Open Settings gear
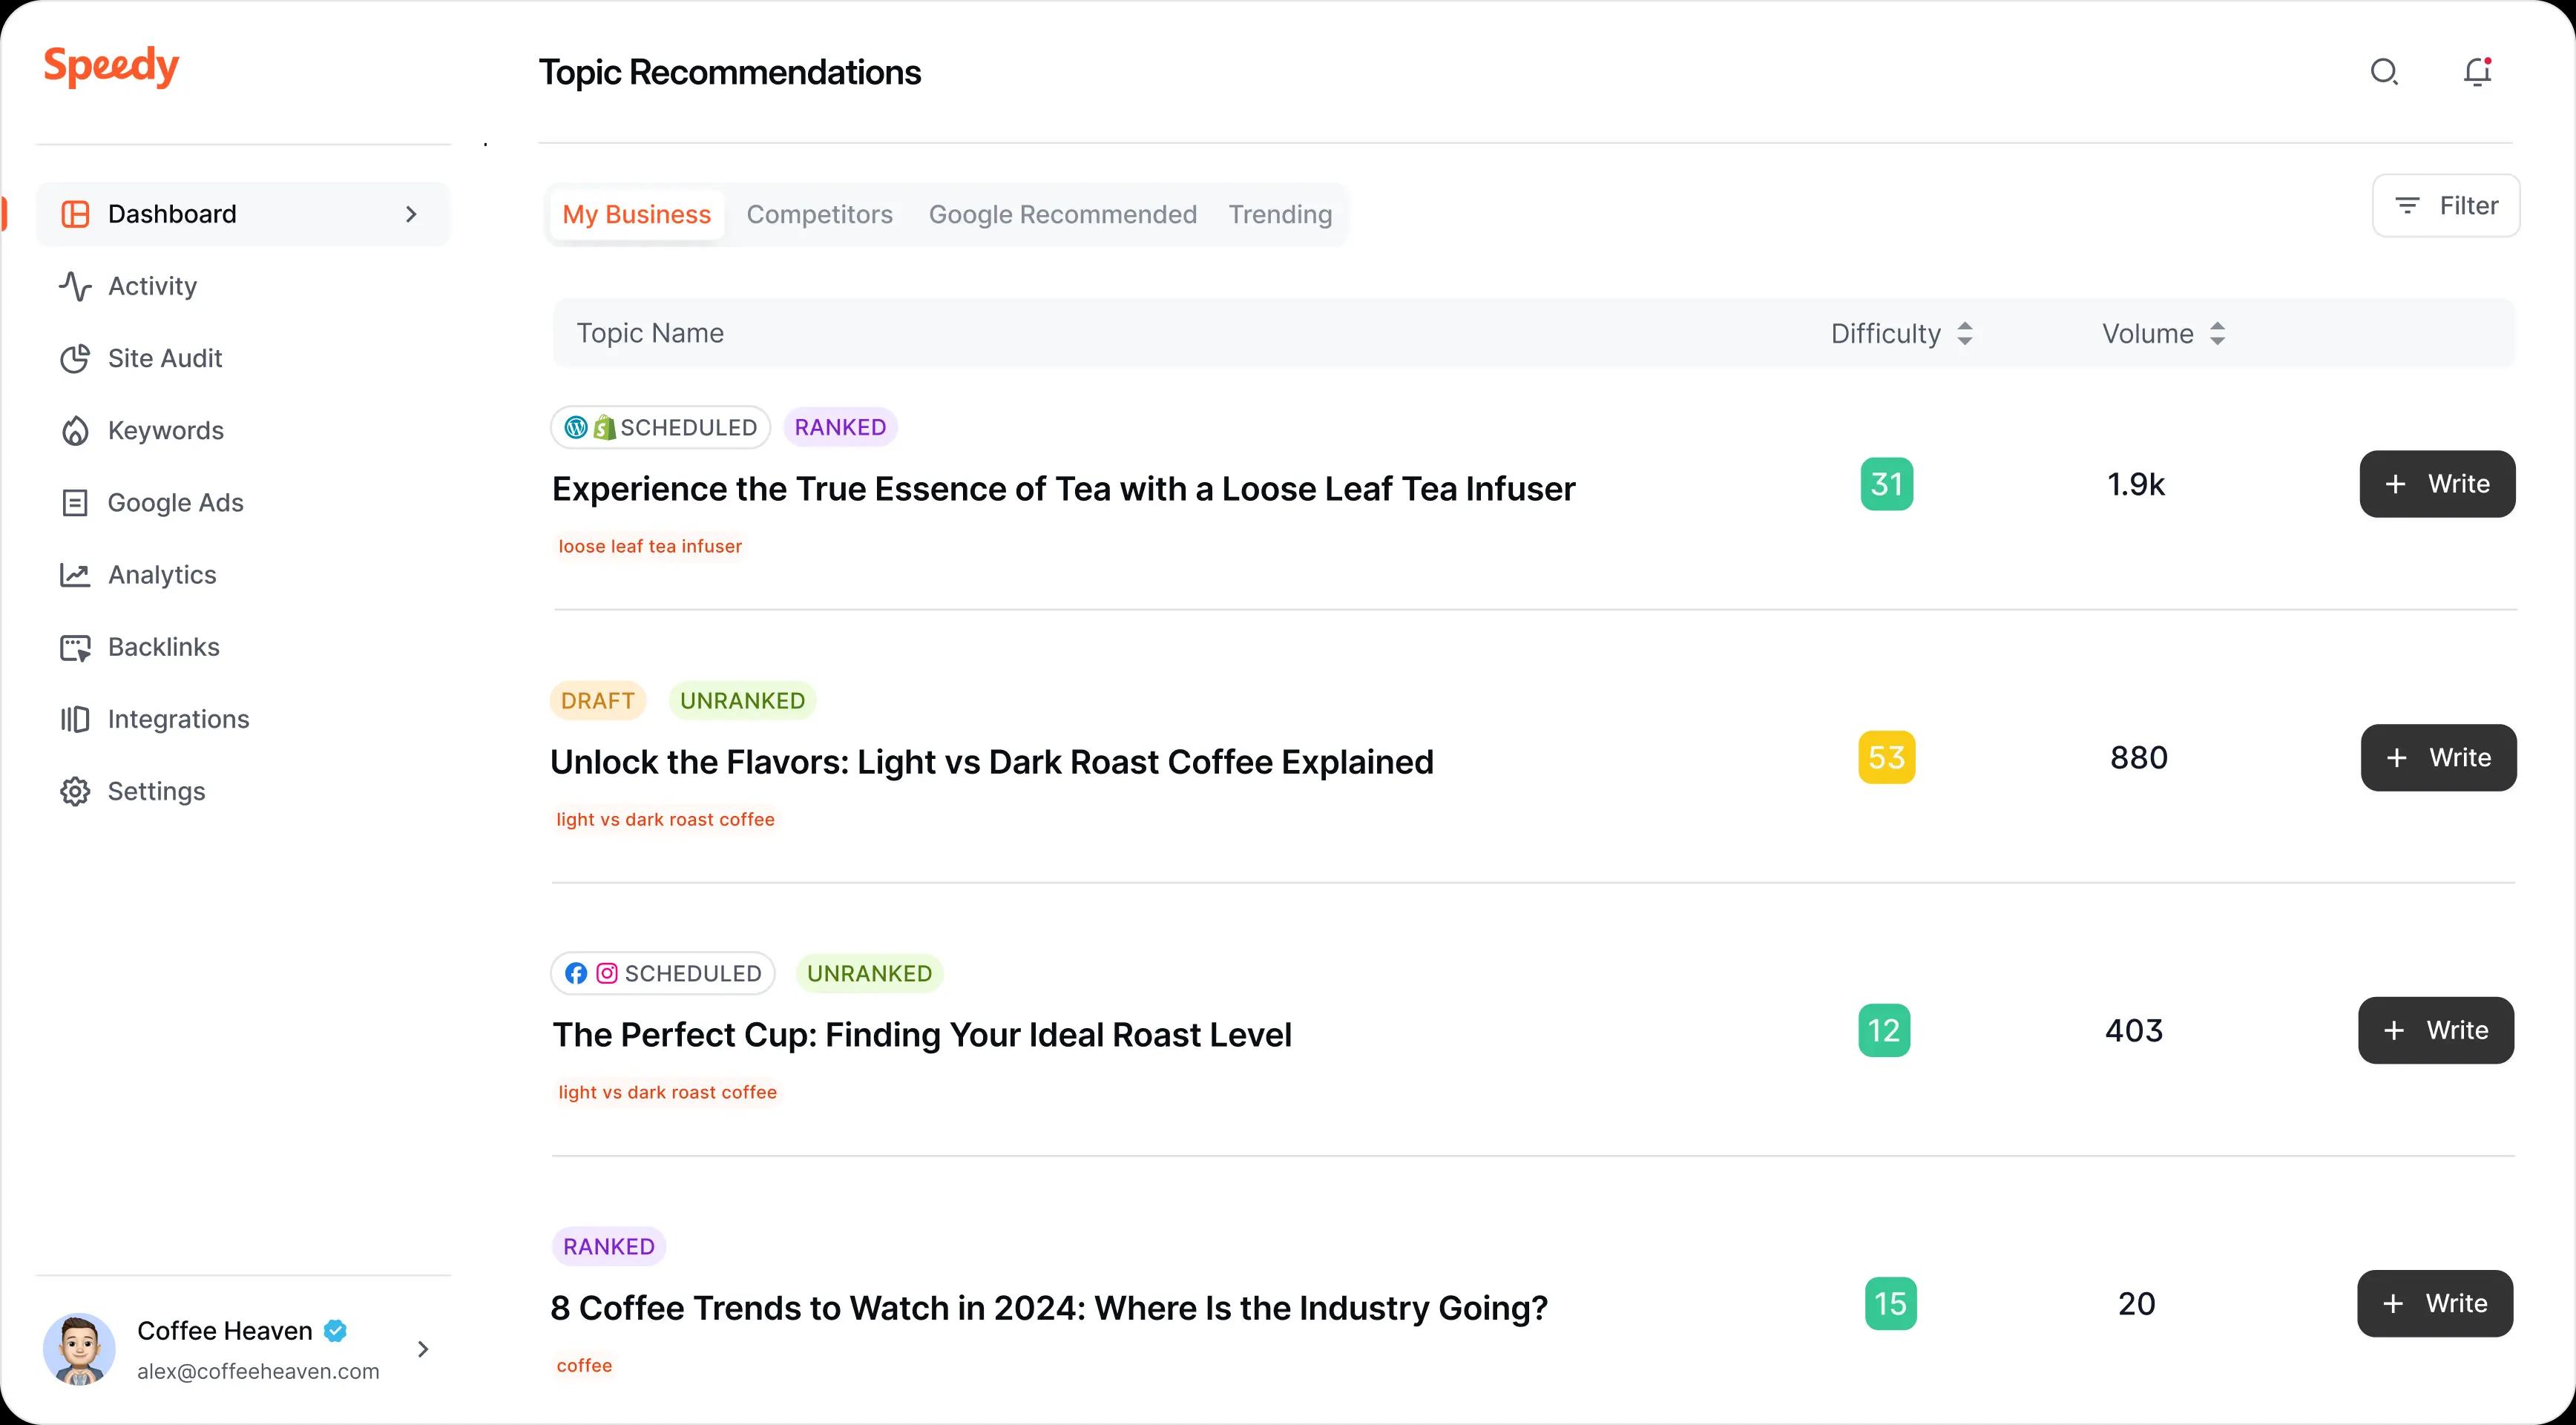Screen dimensions: 2576x1425 pos(75,791)
